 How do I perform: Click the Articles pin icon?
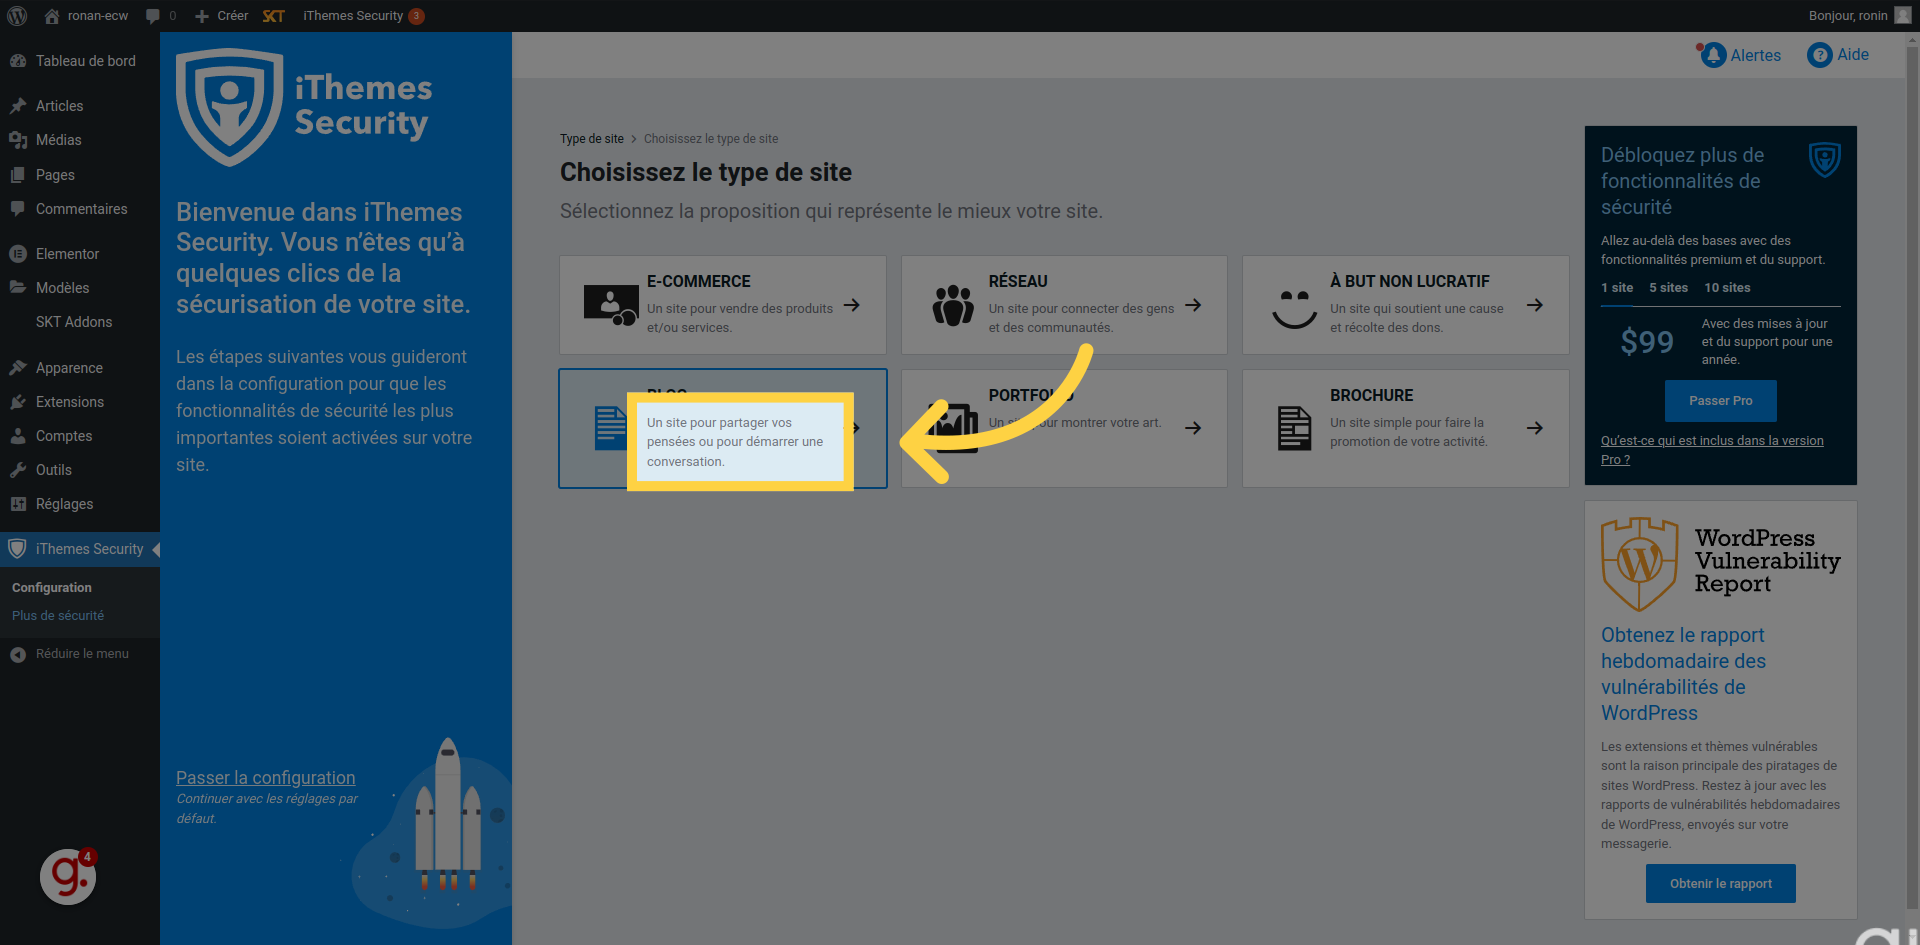18,106
